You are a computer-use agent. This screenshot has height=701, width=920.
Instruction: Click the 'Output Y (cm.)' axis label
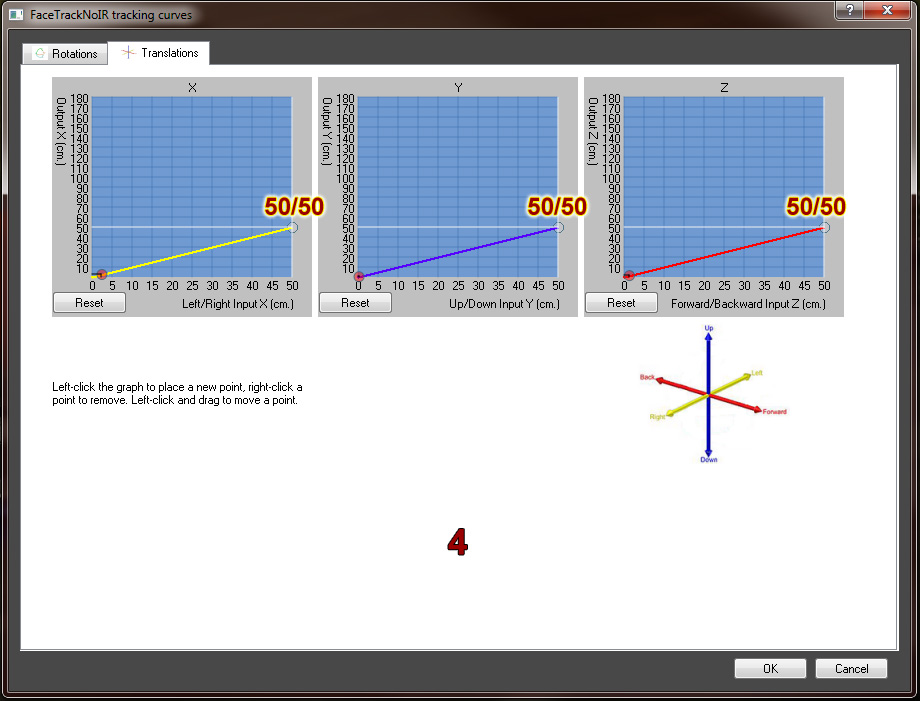327,131
